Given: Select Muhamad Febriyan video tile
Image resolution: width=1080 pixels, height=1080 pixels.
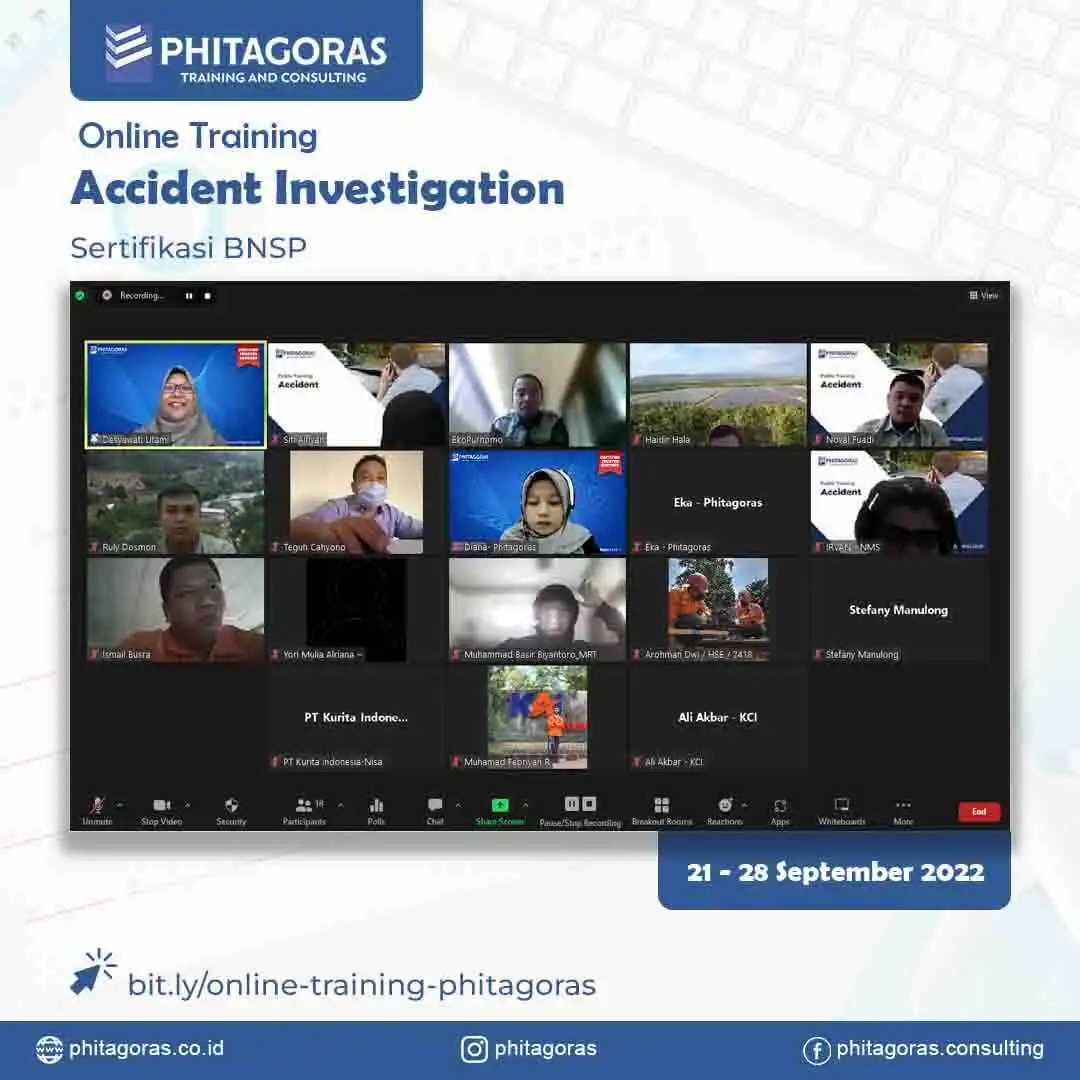Looking at the screenshot, I should 537,717.
